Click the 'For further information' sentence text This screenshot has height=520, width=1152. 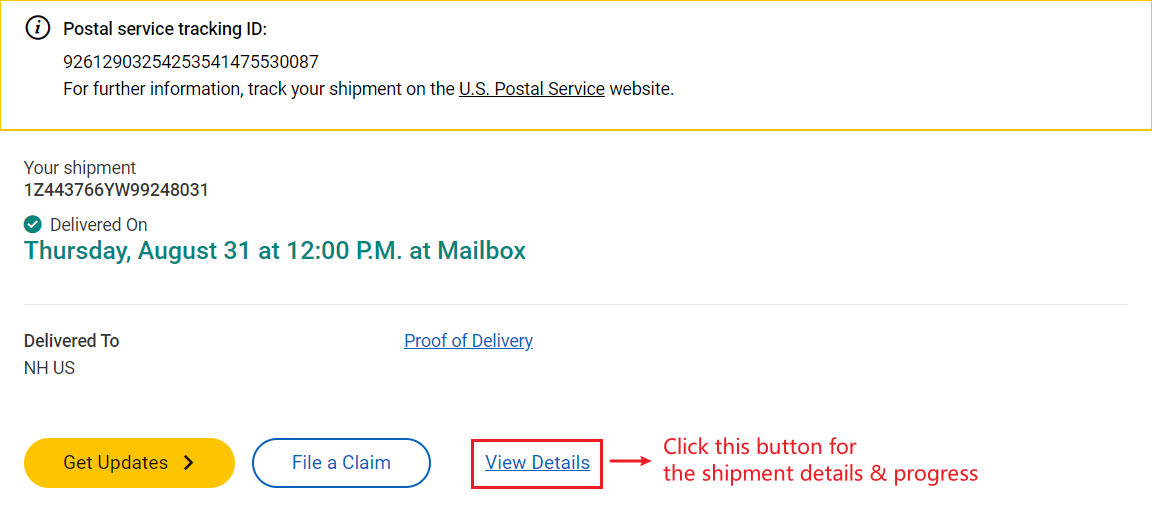pyautogui.click(x=258, y=89)
